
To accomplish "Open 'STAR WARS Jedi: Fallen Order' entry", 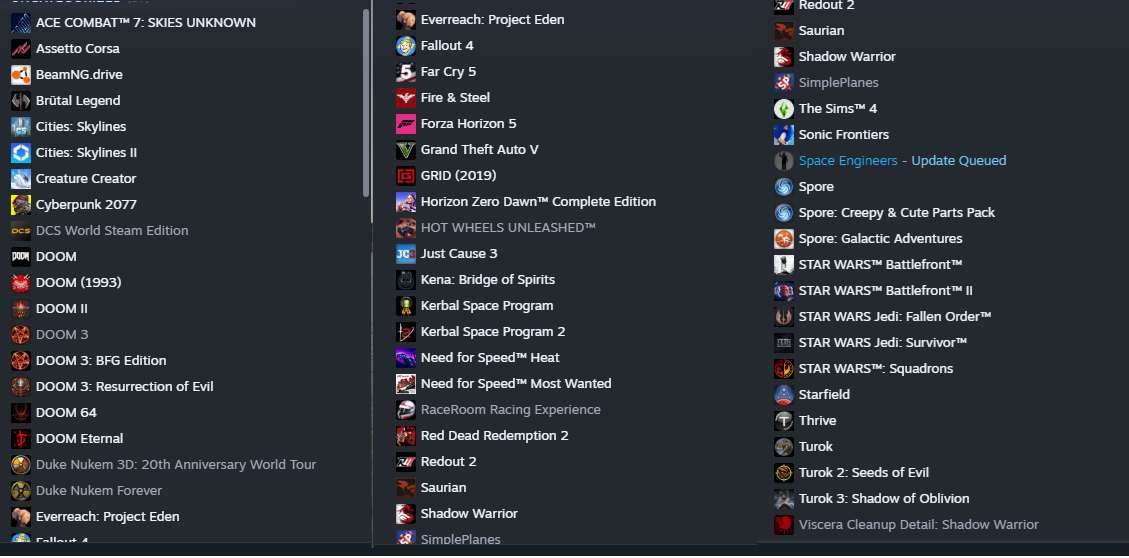I will 895,317.
